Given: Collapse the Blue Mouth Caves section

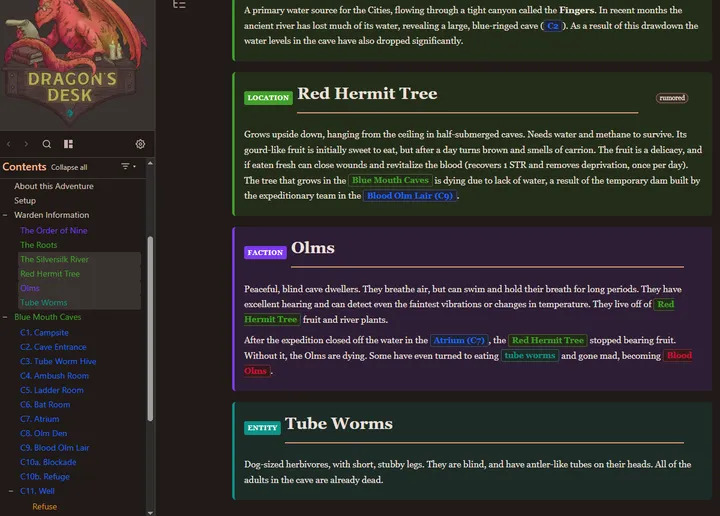Looking at the screenshot, I should coord(5,317).
